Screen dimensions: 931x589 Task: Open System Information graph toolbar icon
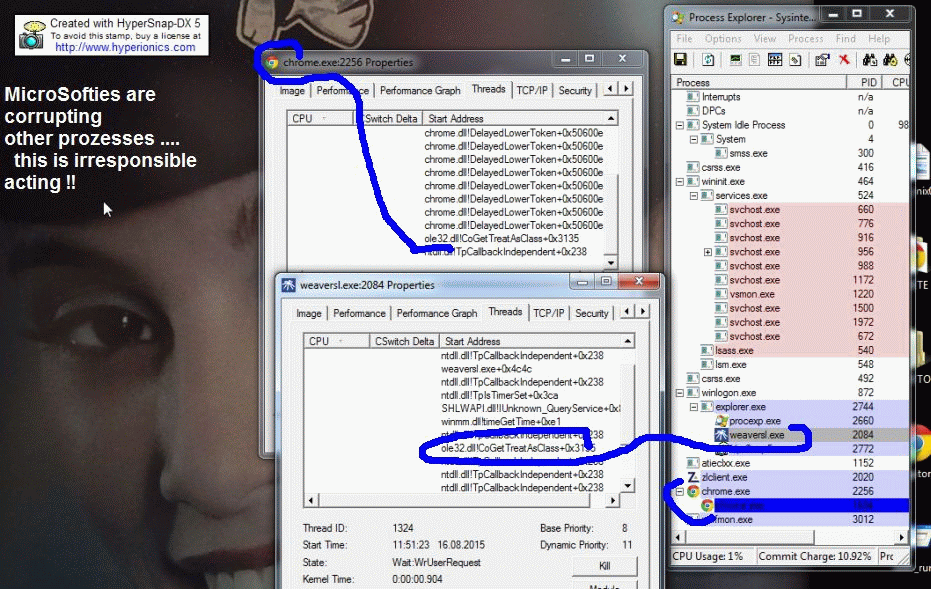(x=735, y=59)
